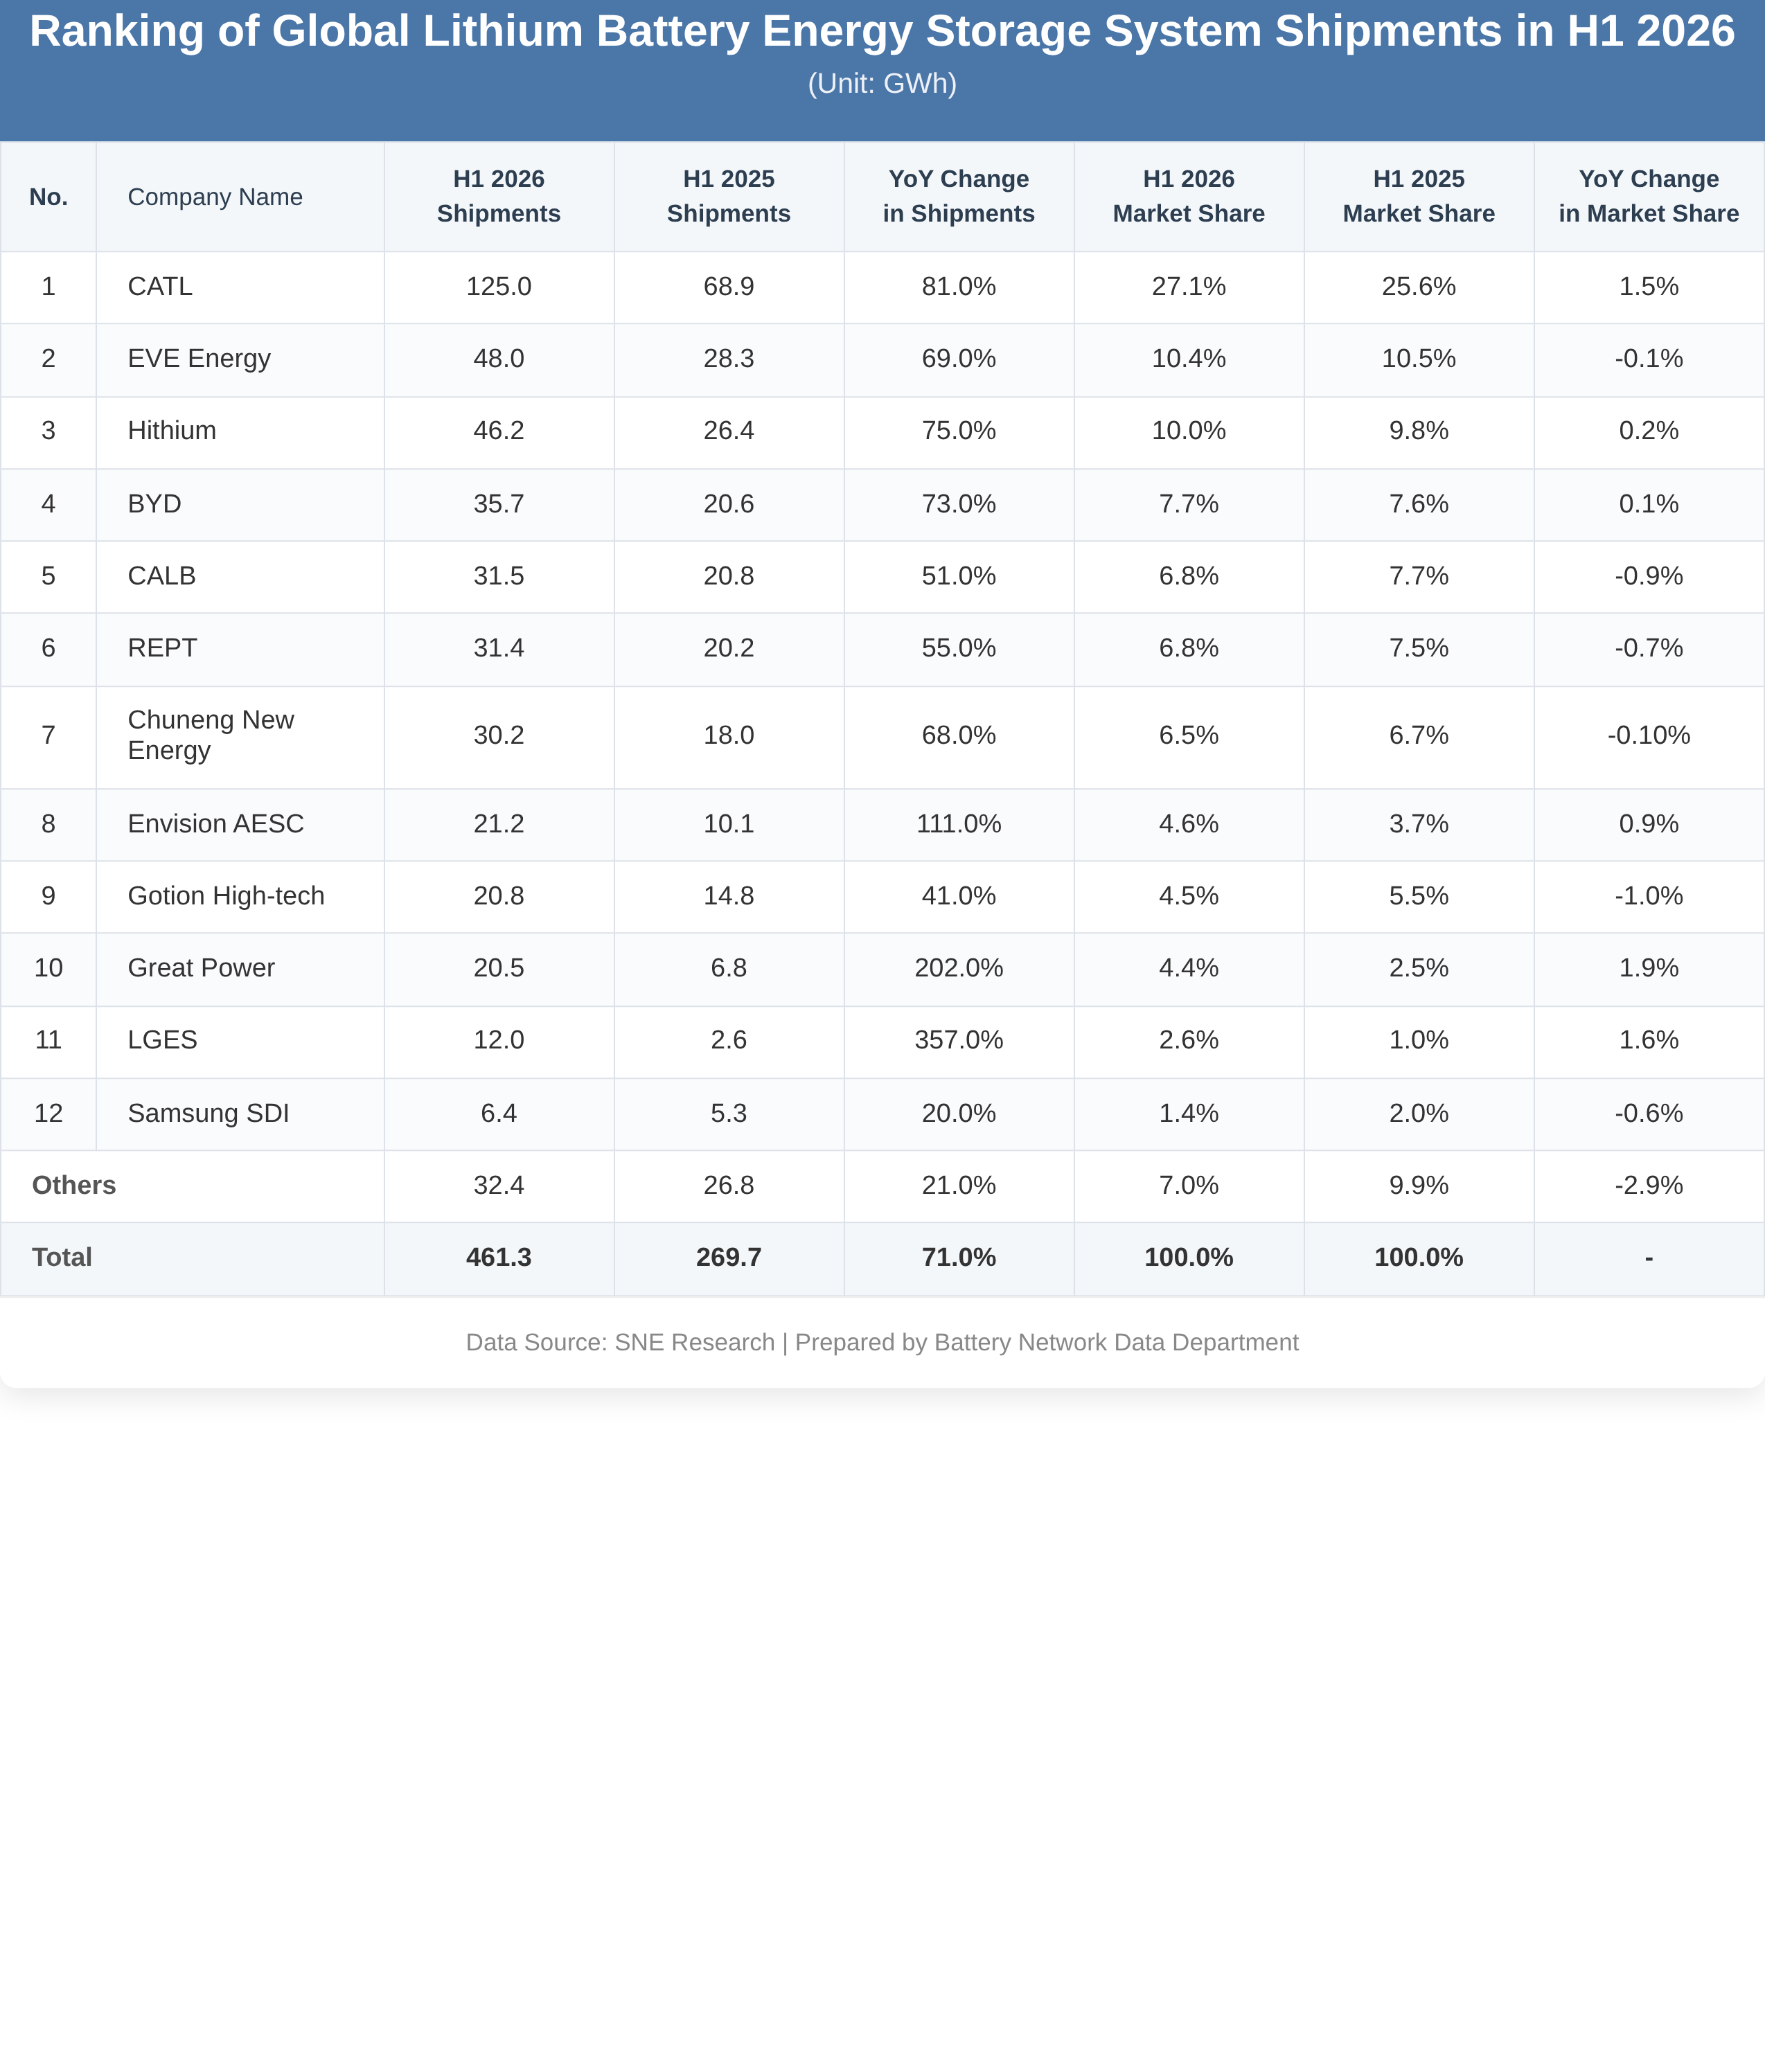Select the H1 2025 Market Share header
Screen dimensions: 1765x2072
(1418, 196)
